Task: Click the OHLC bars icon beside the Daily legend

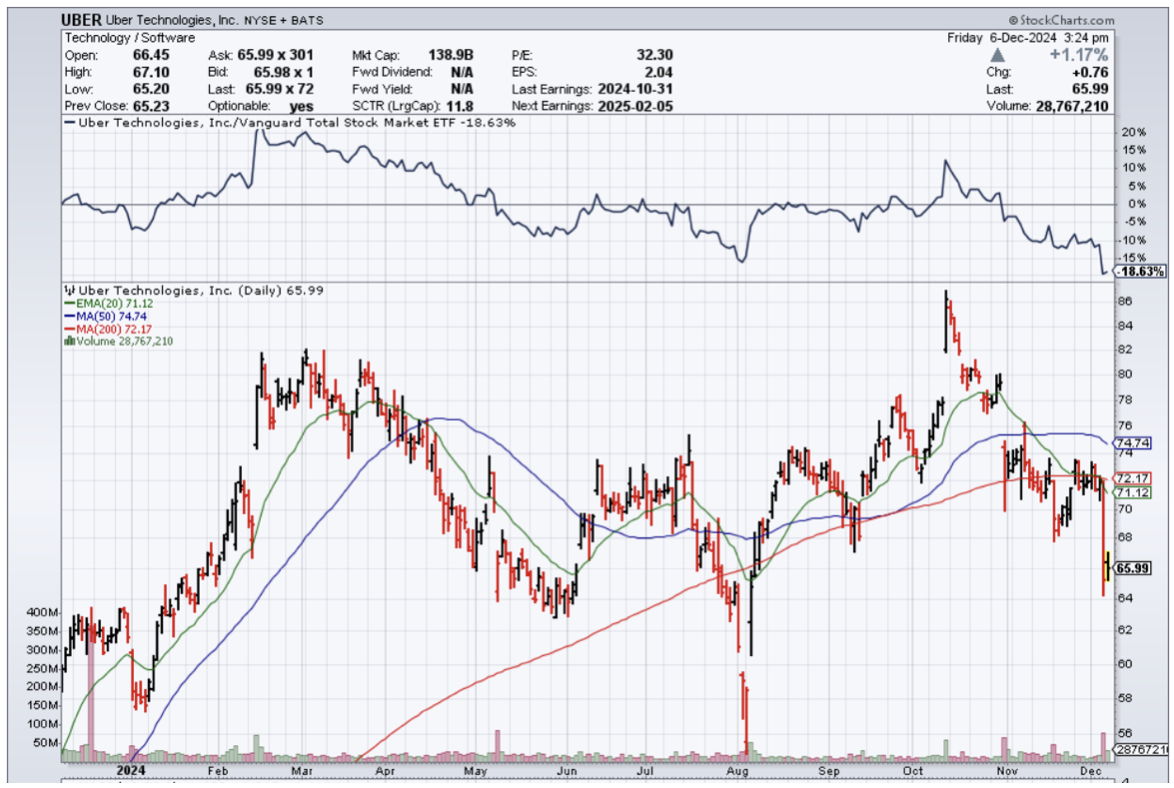Action: [68, 289]
